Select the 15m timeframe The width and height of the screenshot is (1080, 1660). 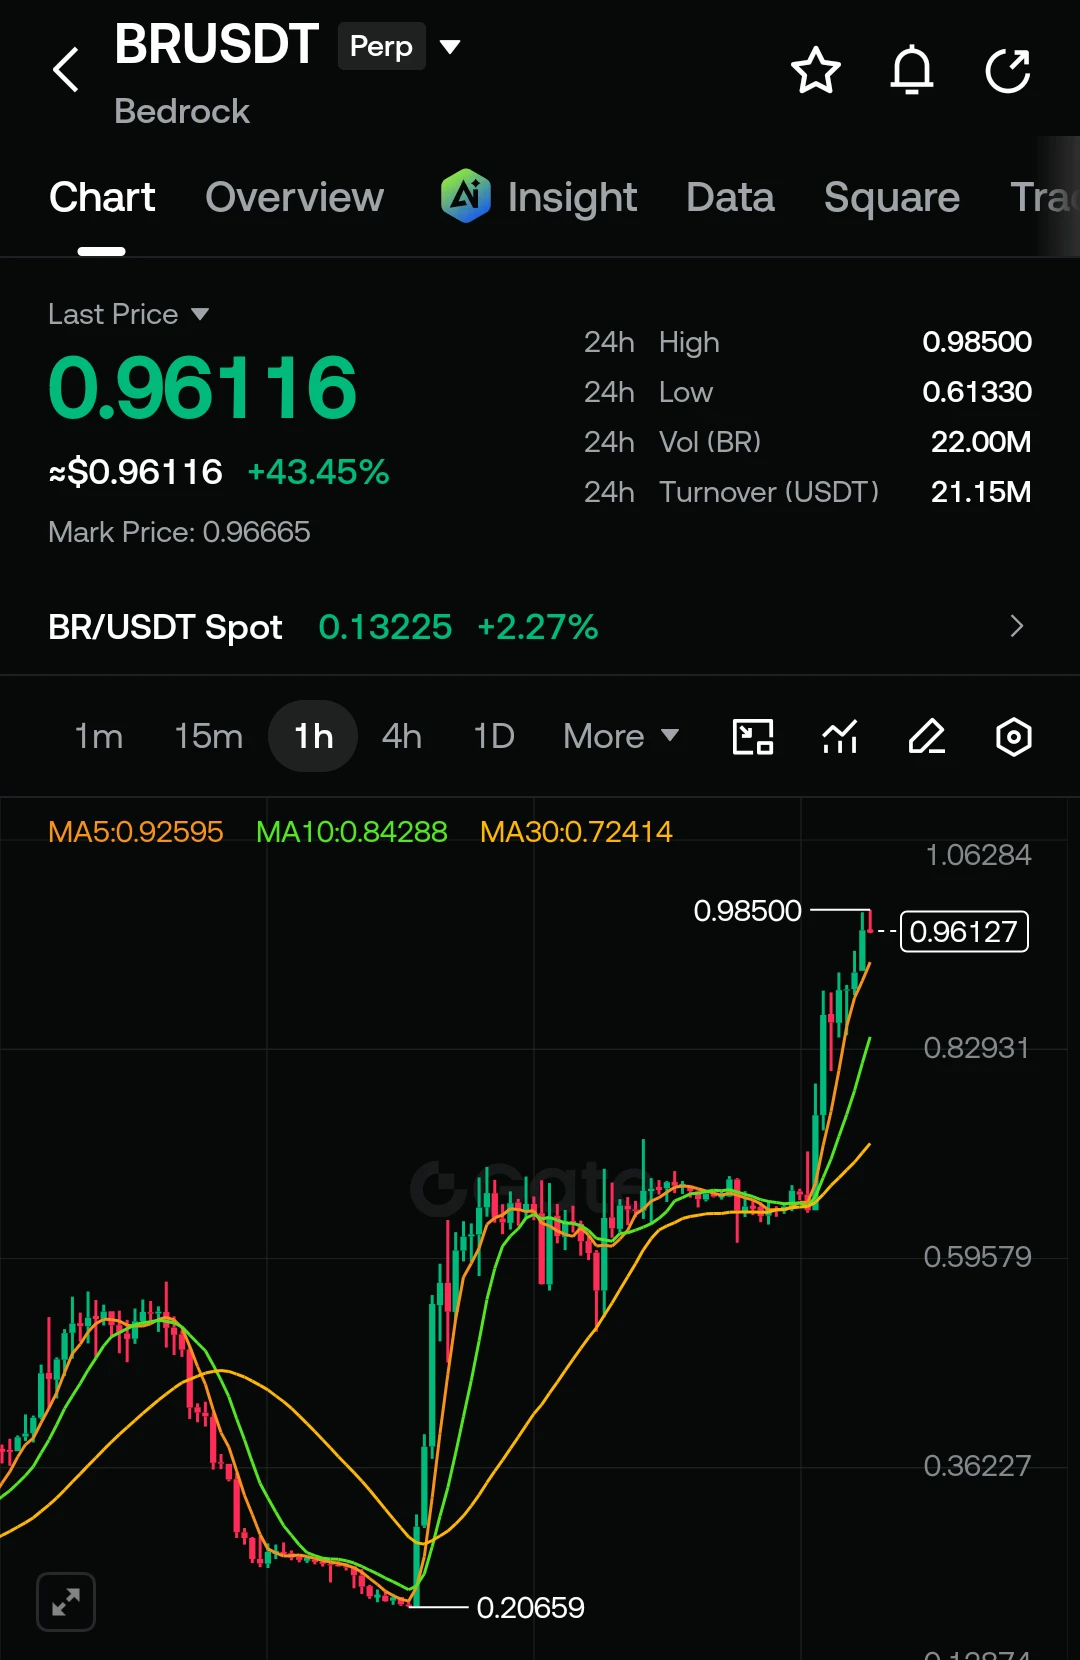coord(209,737)
